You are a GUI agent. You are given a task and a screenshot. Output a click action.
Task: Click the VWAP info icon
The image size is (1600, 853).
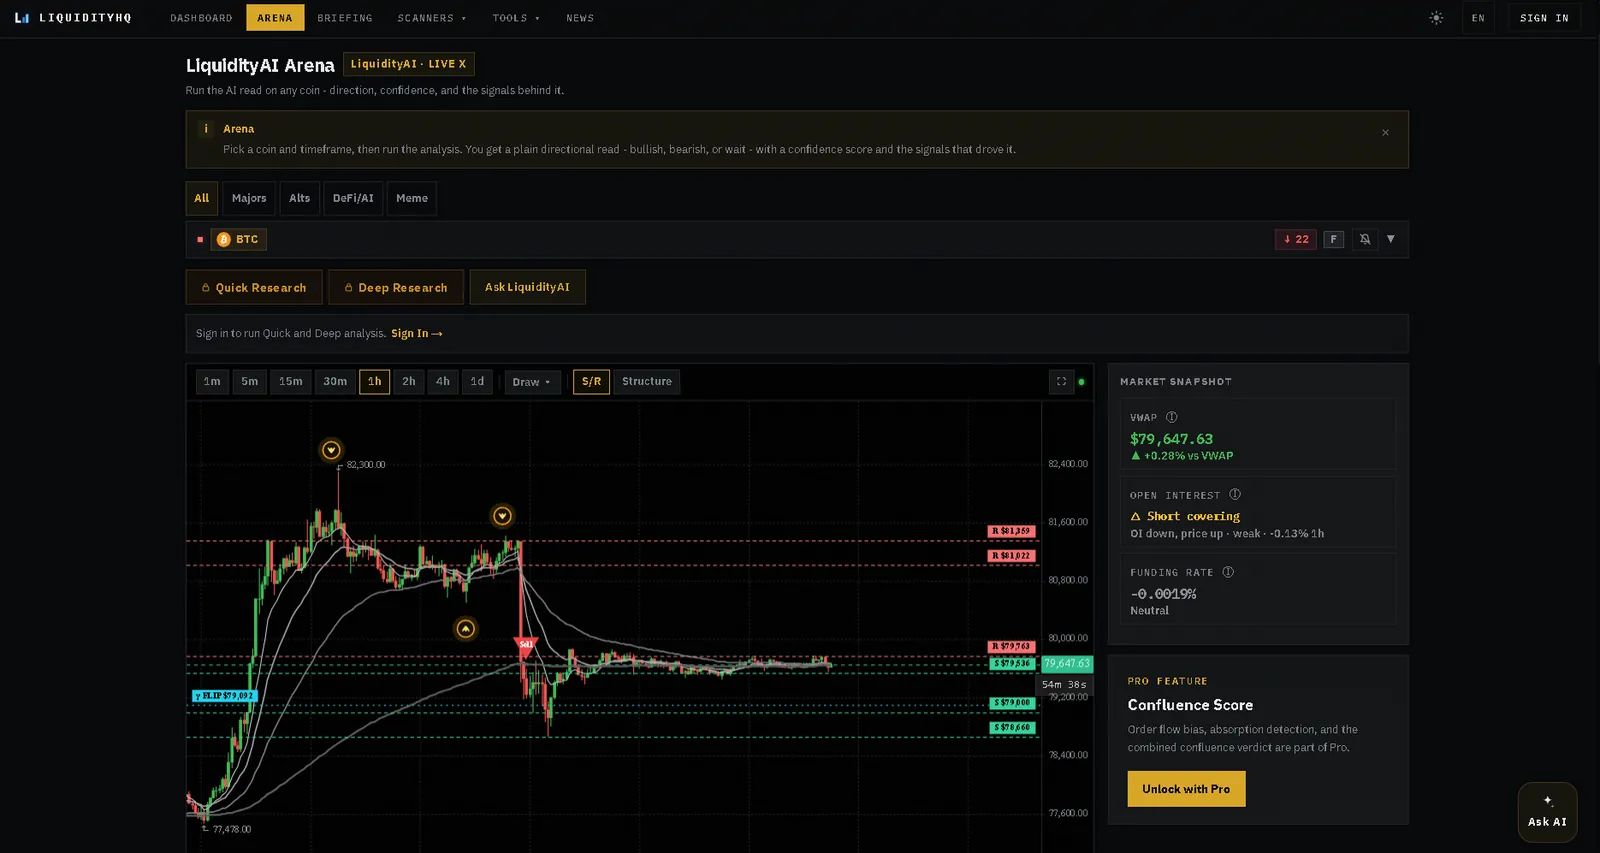click(1172, 417)
